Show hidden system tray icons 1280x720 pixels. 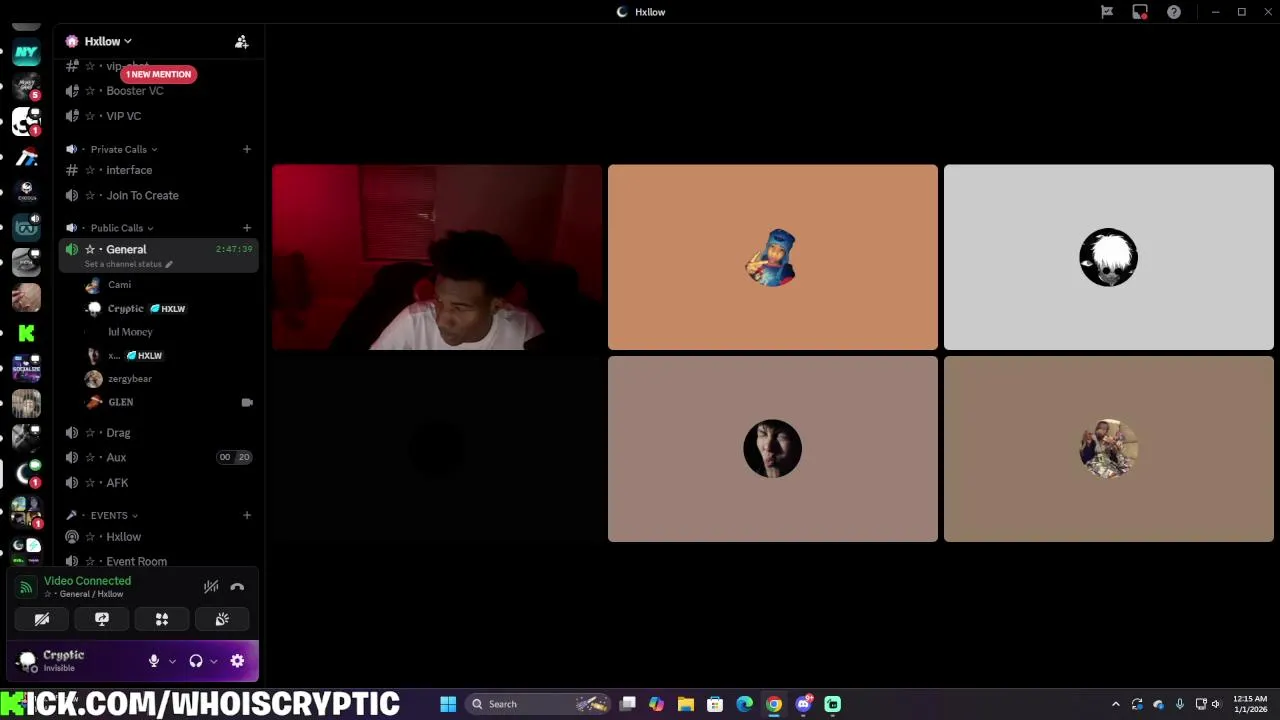pos(1116,704)
